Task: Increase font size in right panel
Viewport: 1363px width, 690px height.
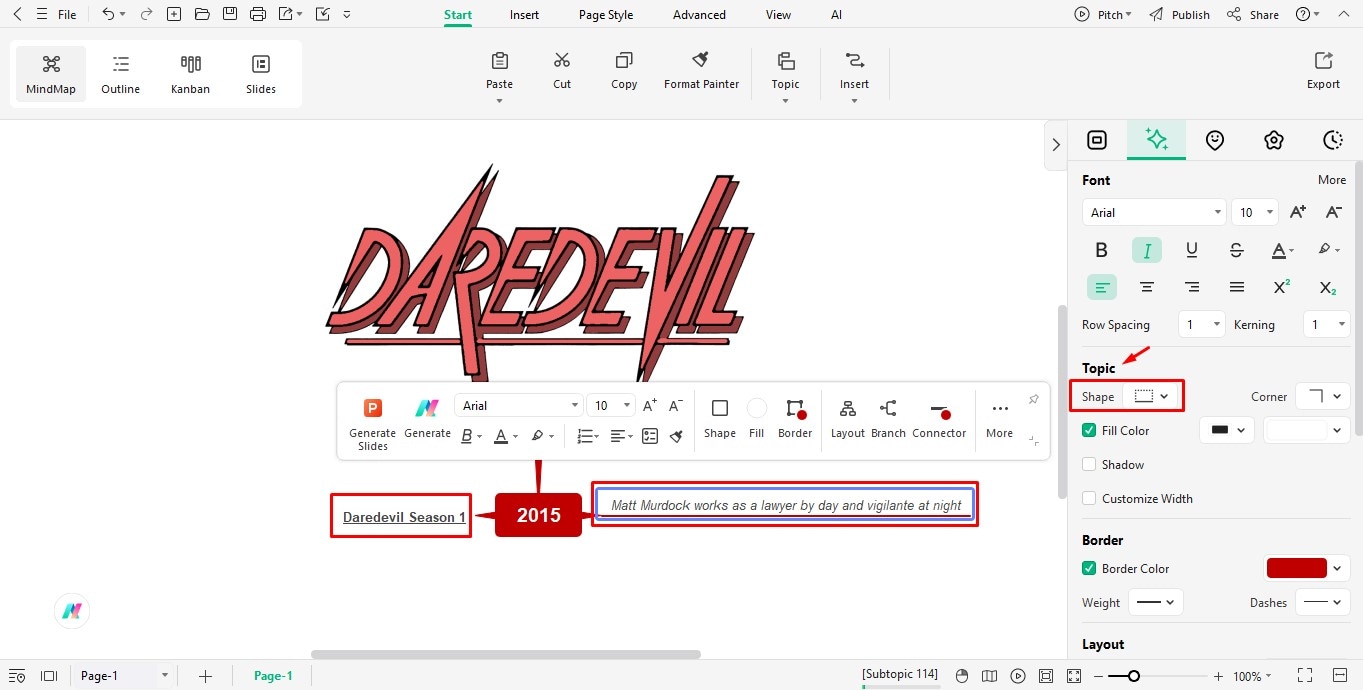Action: pyautogui.click(x=1298, y=212)
